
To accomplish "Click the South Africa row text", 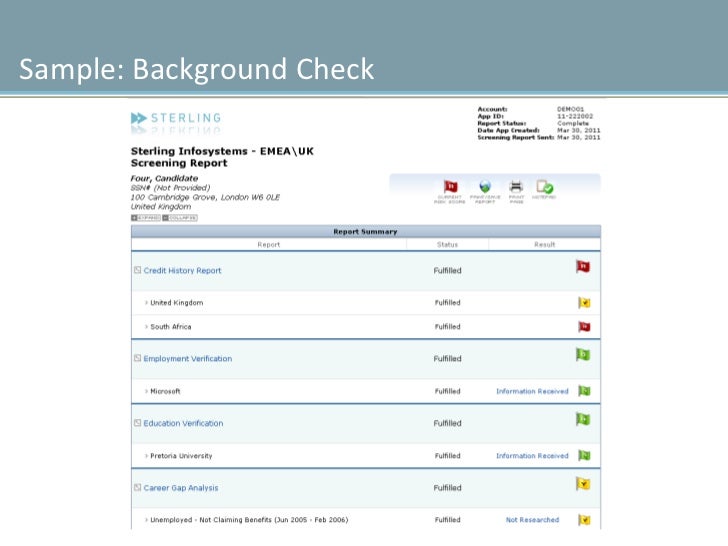I will pos(170,327).
